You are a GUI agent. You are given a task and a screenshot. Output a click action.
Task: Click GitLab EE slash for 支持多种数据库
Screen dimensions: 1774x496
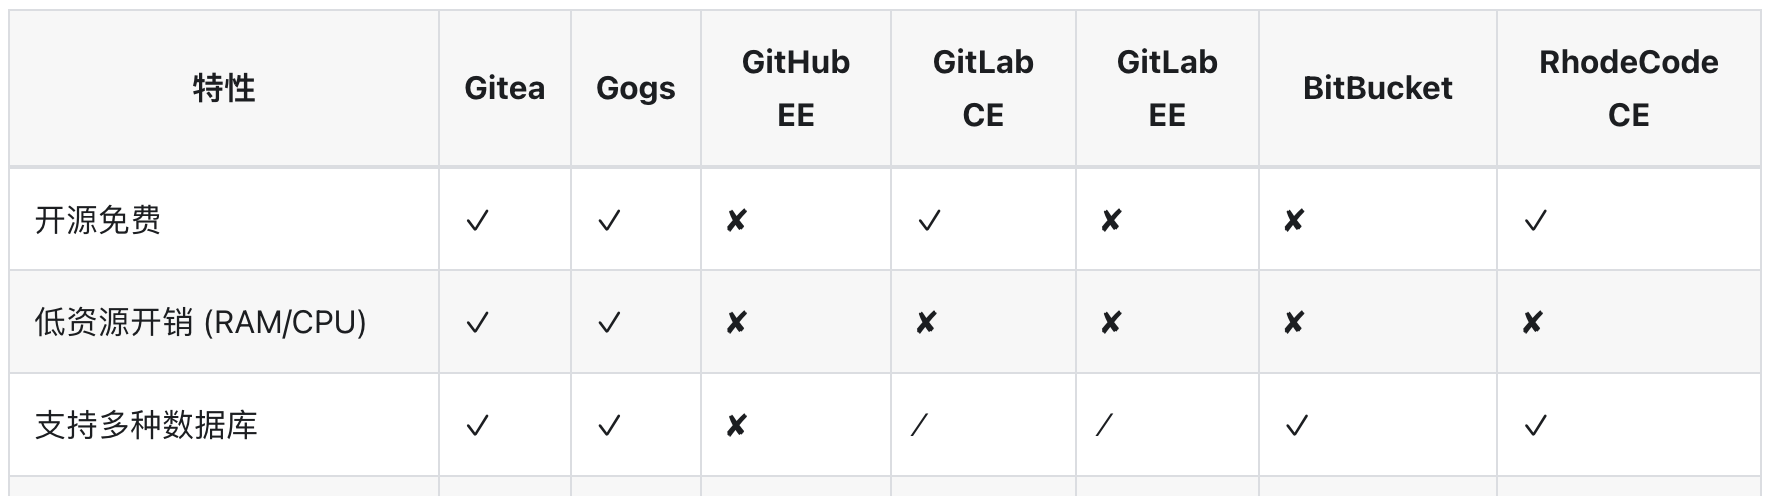click(1104, 426)
